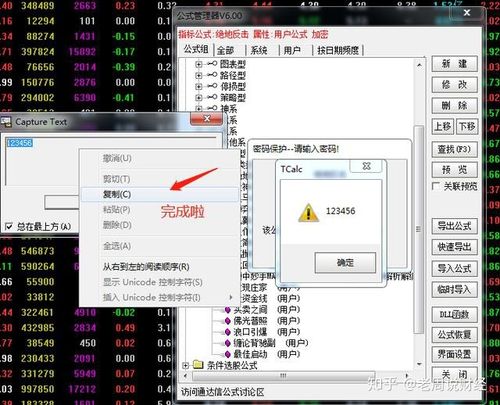
Task: Switch to the 系统 tab
Action: click(x=259, y=50)
